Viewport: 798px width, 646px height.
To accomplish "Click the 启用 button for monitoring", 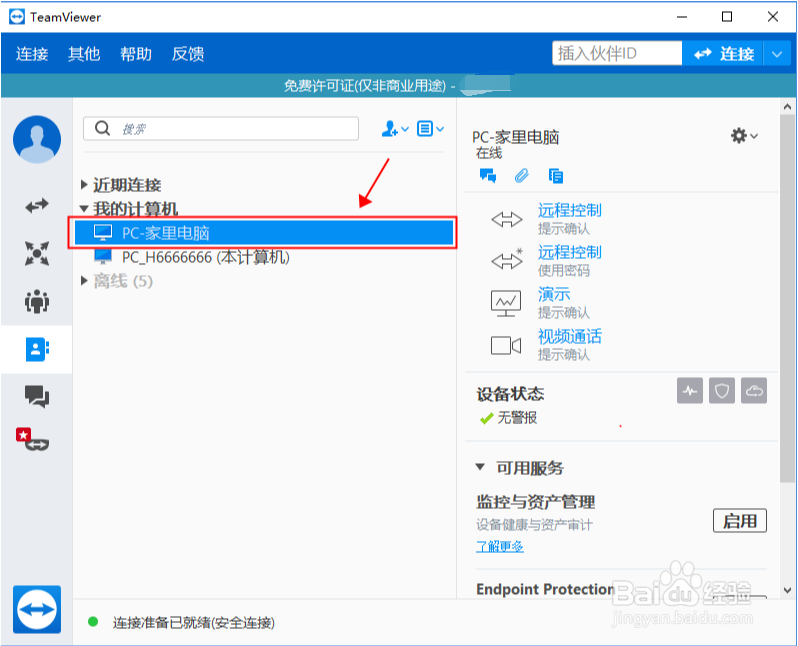I will point(739,520).
